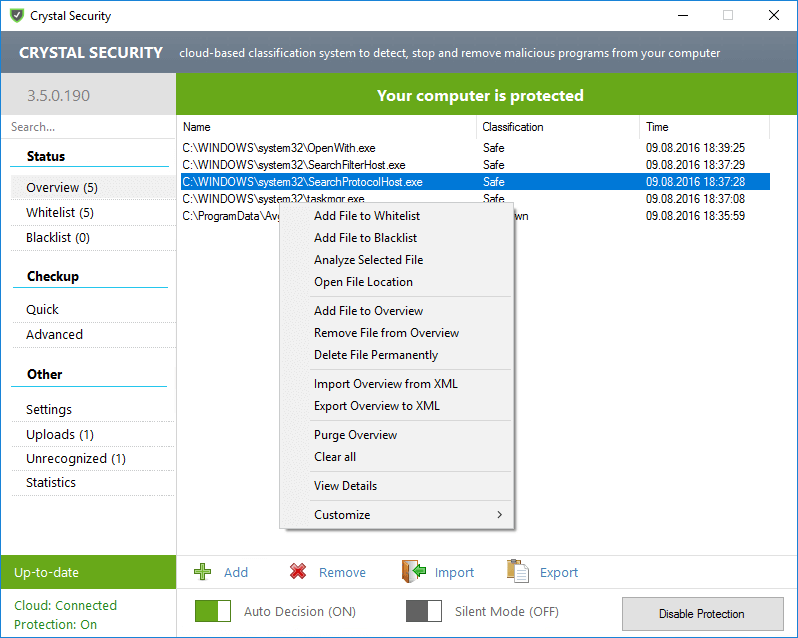Click the Export label in bottom toolbar
Viewport: 798px width, 638px height.
tap(559, 573)
